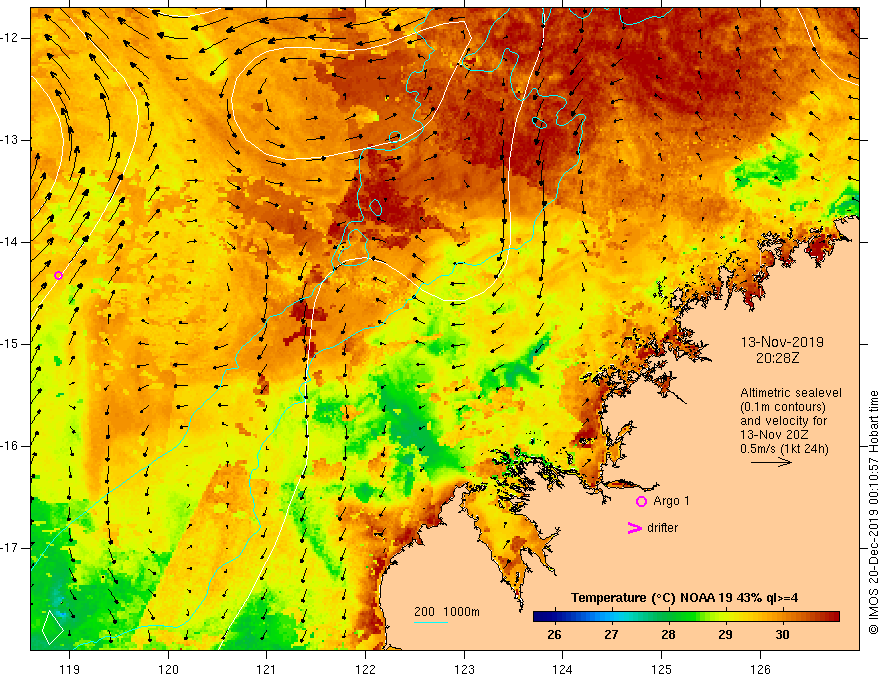
Task: Click the '0.5m/s (1kt 24h)' text
Action: pos(784,449)
